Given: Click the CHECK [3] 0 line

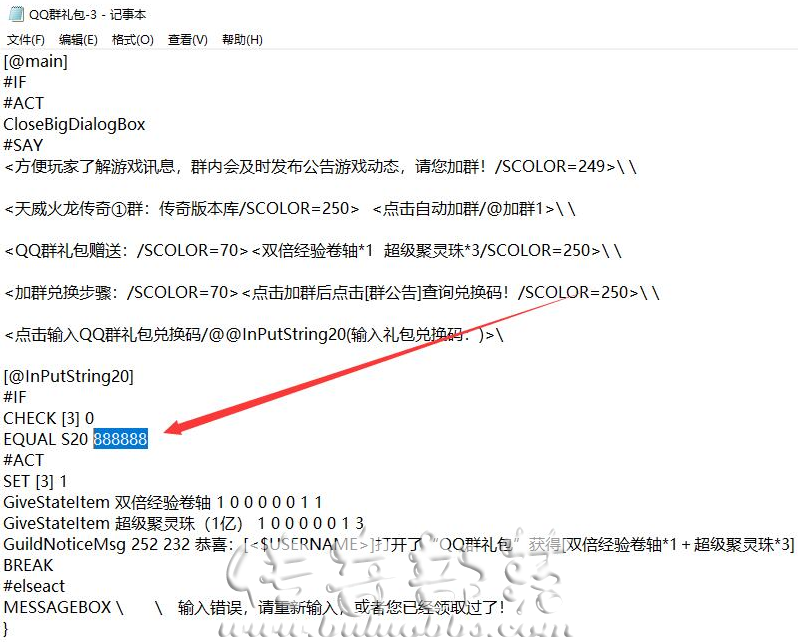Looking at the screenshot, I should pos(49,418).
